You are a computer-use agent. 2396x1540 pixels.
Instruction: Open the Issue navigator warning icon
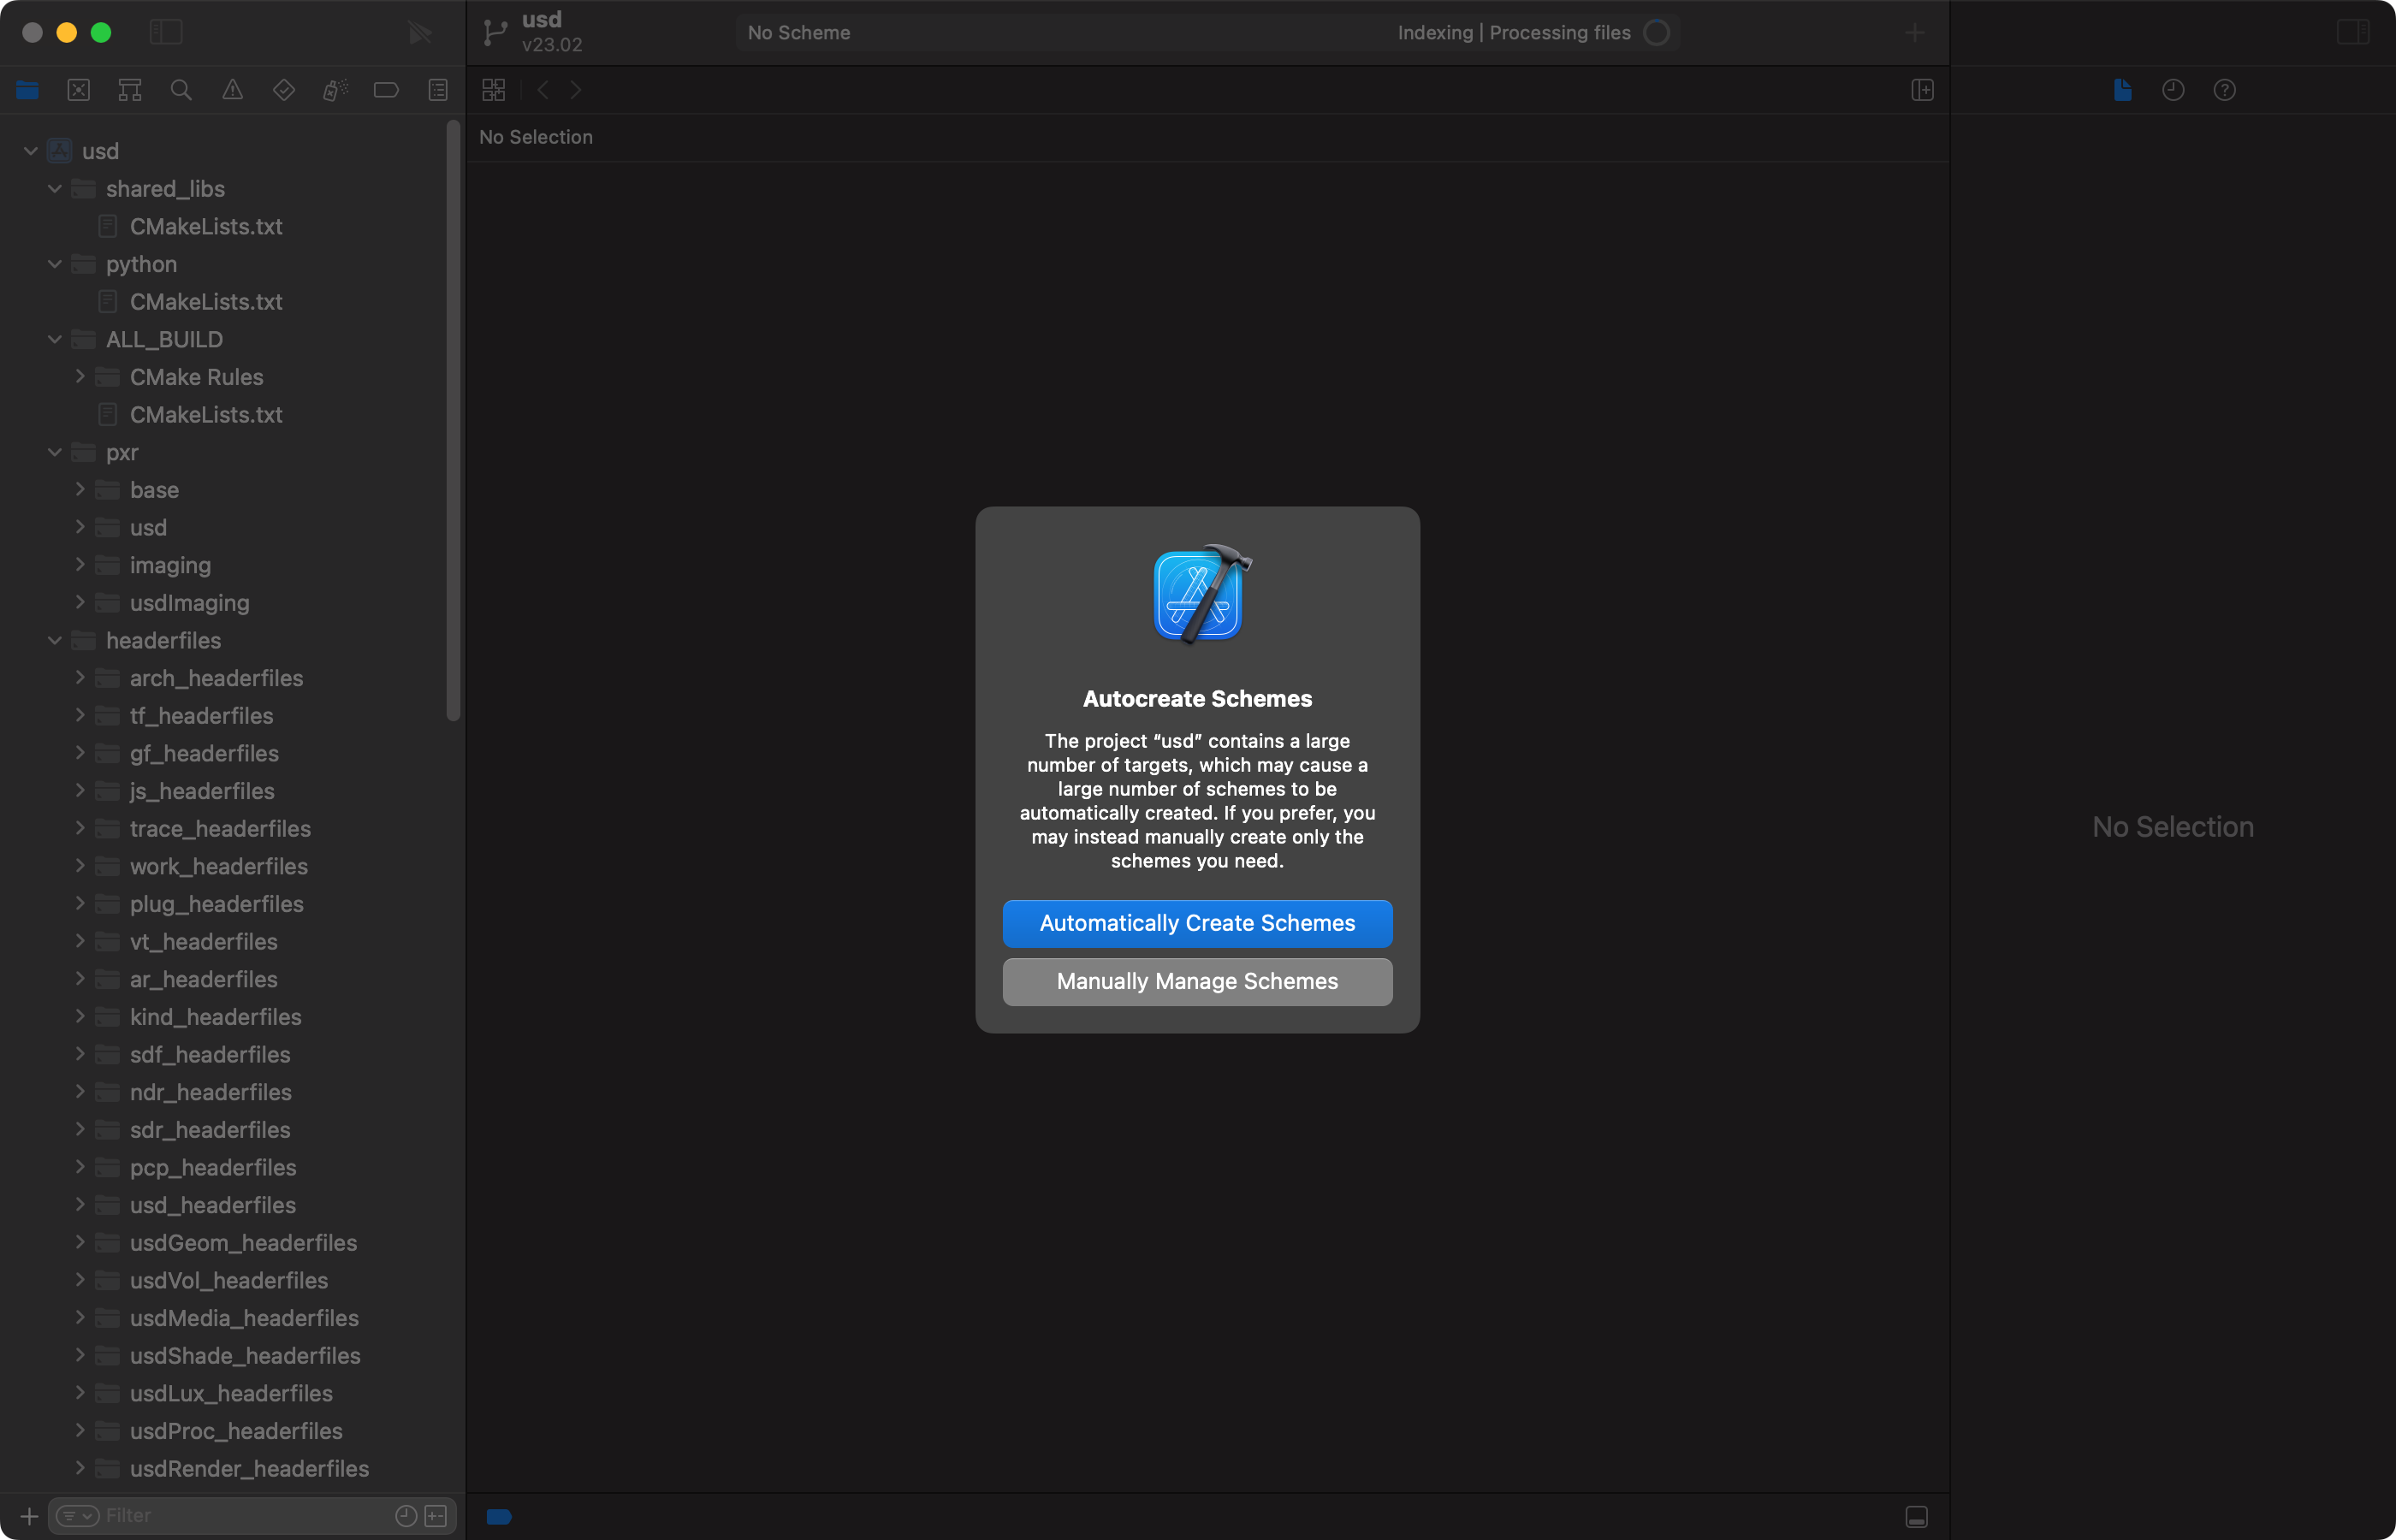[232, 90]
